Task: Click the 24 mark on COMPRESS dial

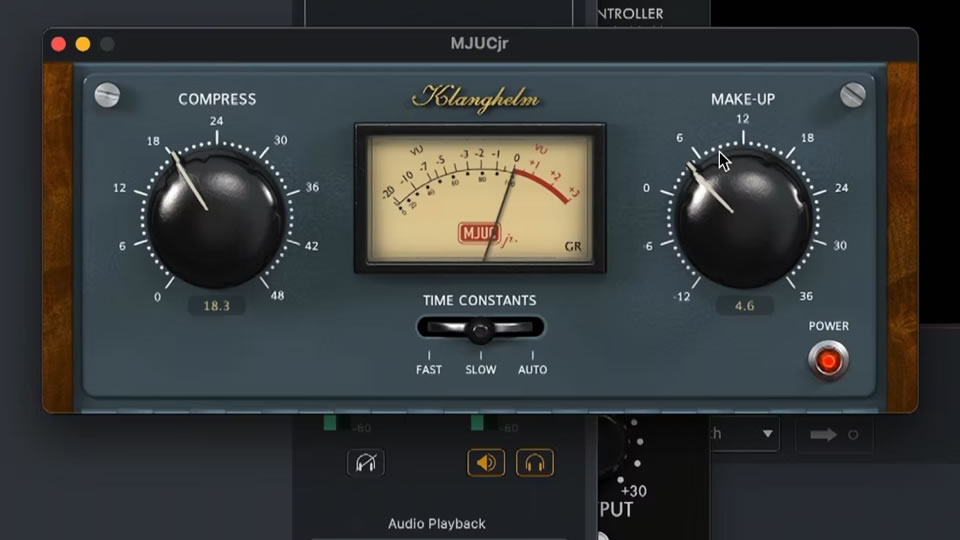Action: coord(216,121)
